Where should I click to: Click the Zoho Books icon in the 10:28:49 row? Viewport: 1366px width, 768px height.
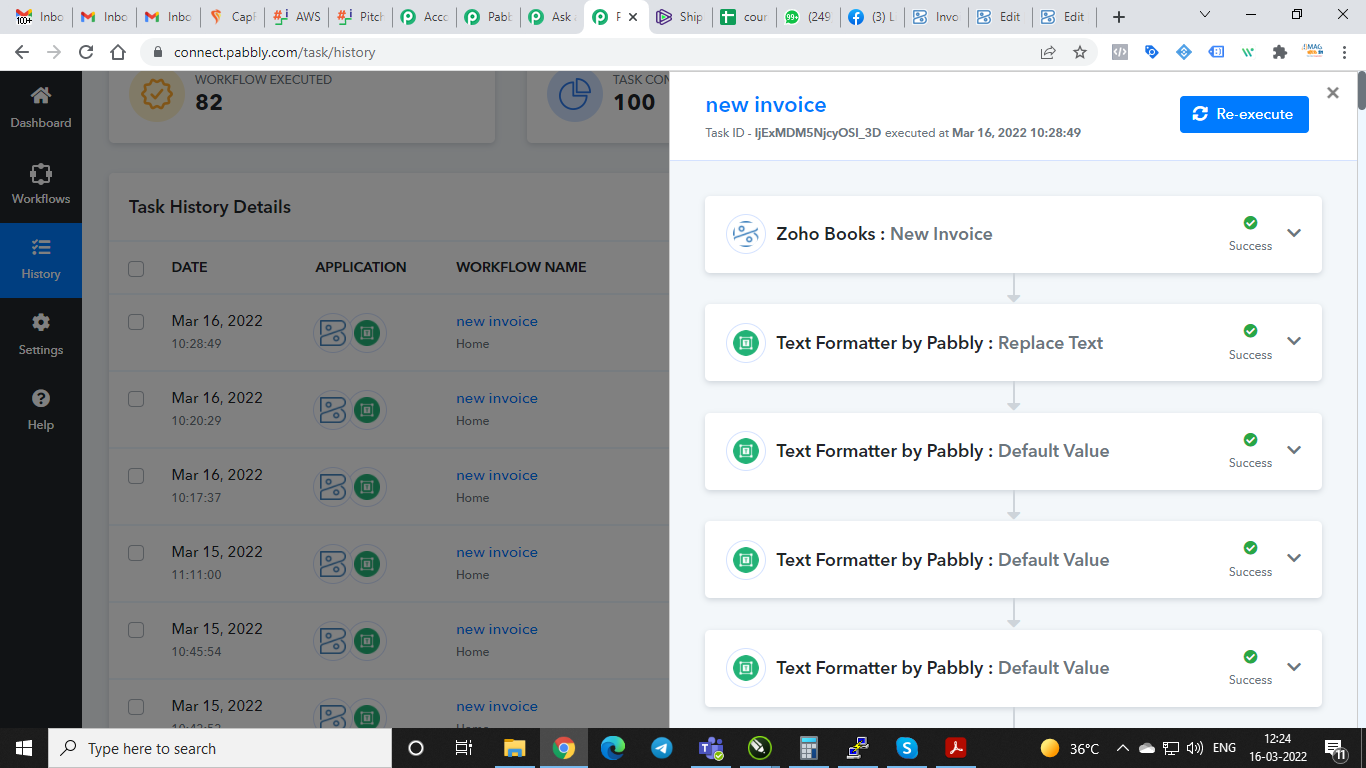coord(332,333)
